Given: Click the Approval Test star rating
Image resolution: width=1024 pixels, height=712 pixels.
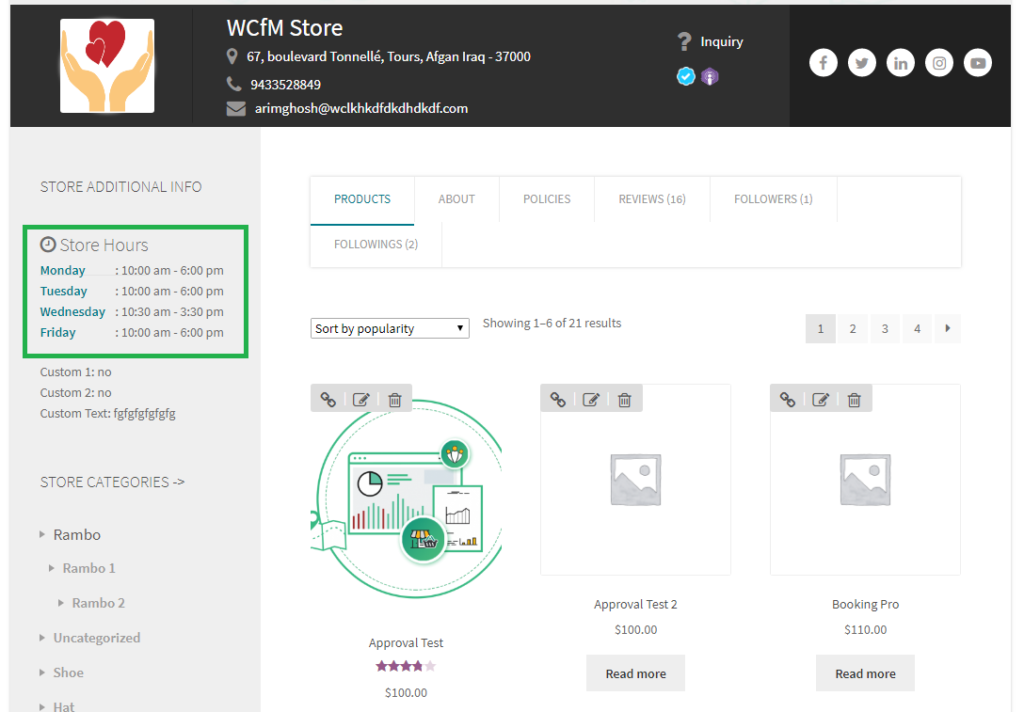Looking at the screenshot, I should tap(406, 666).
